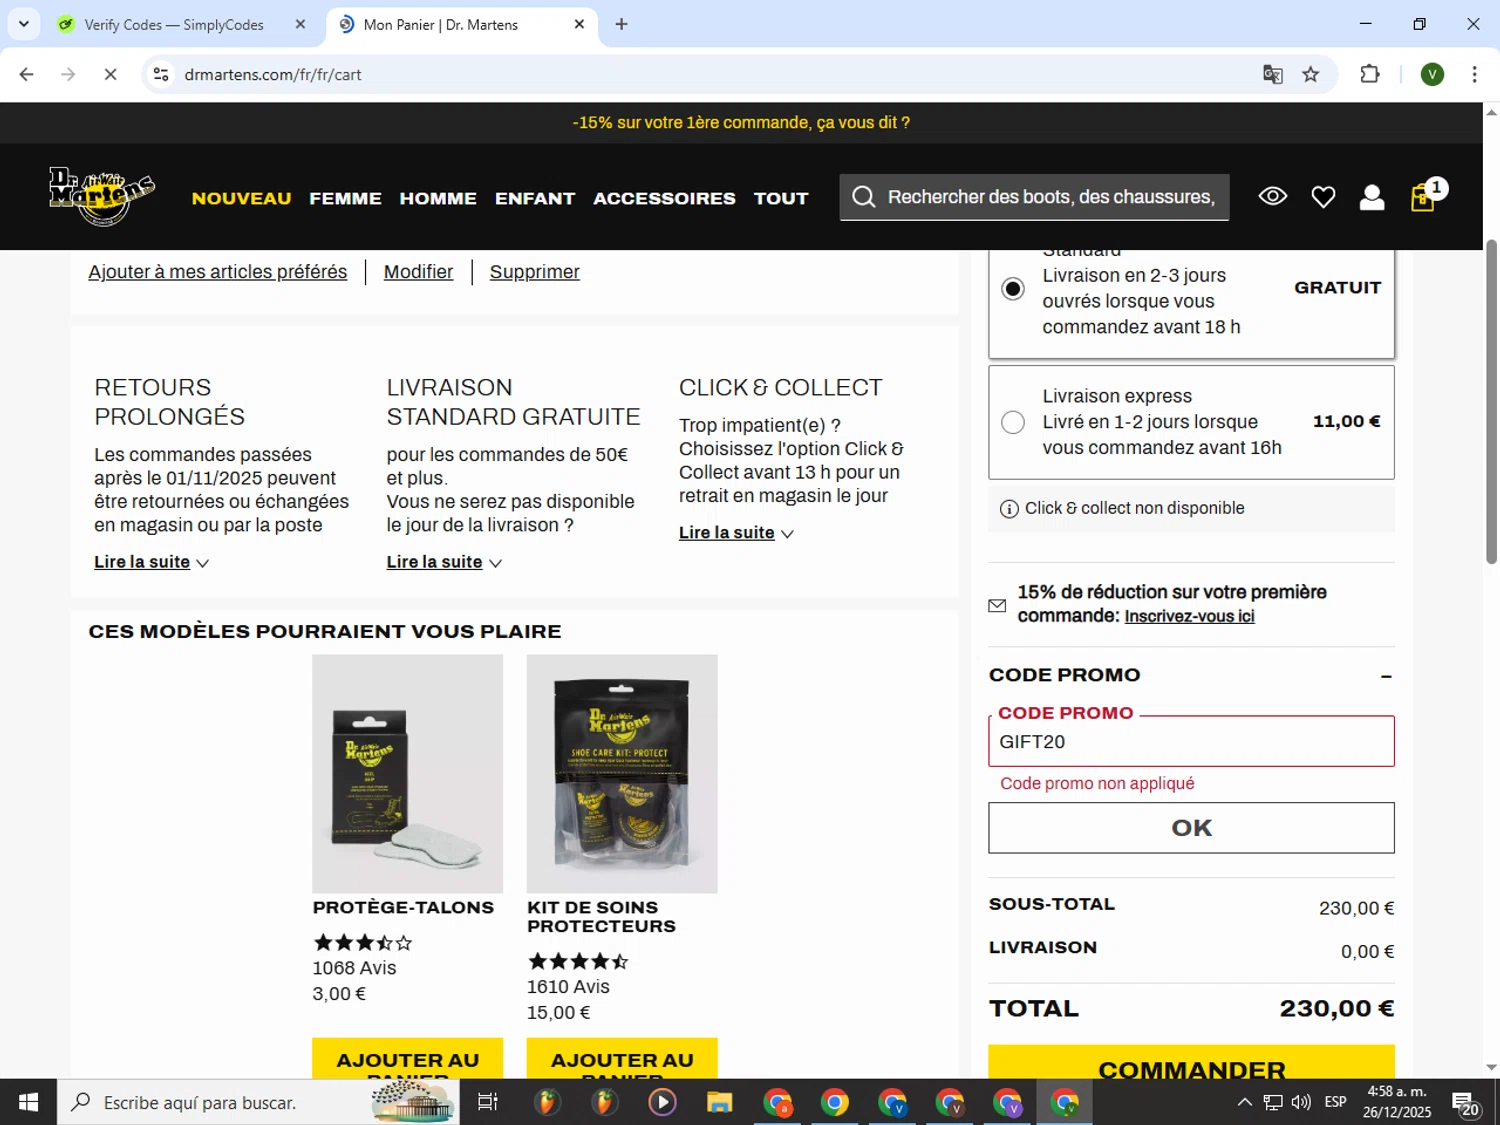Open the wishlist heart icon
The height and width of the screenshot is (1125, 1500).
click(x=1323, y=198)
